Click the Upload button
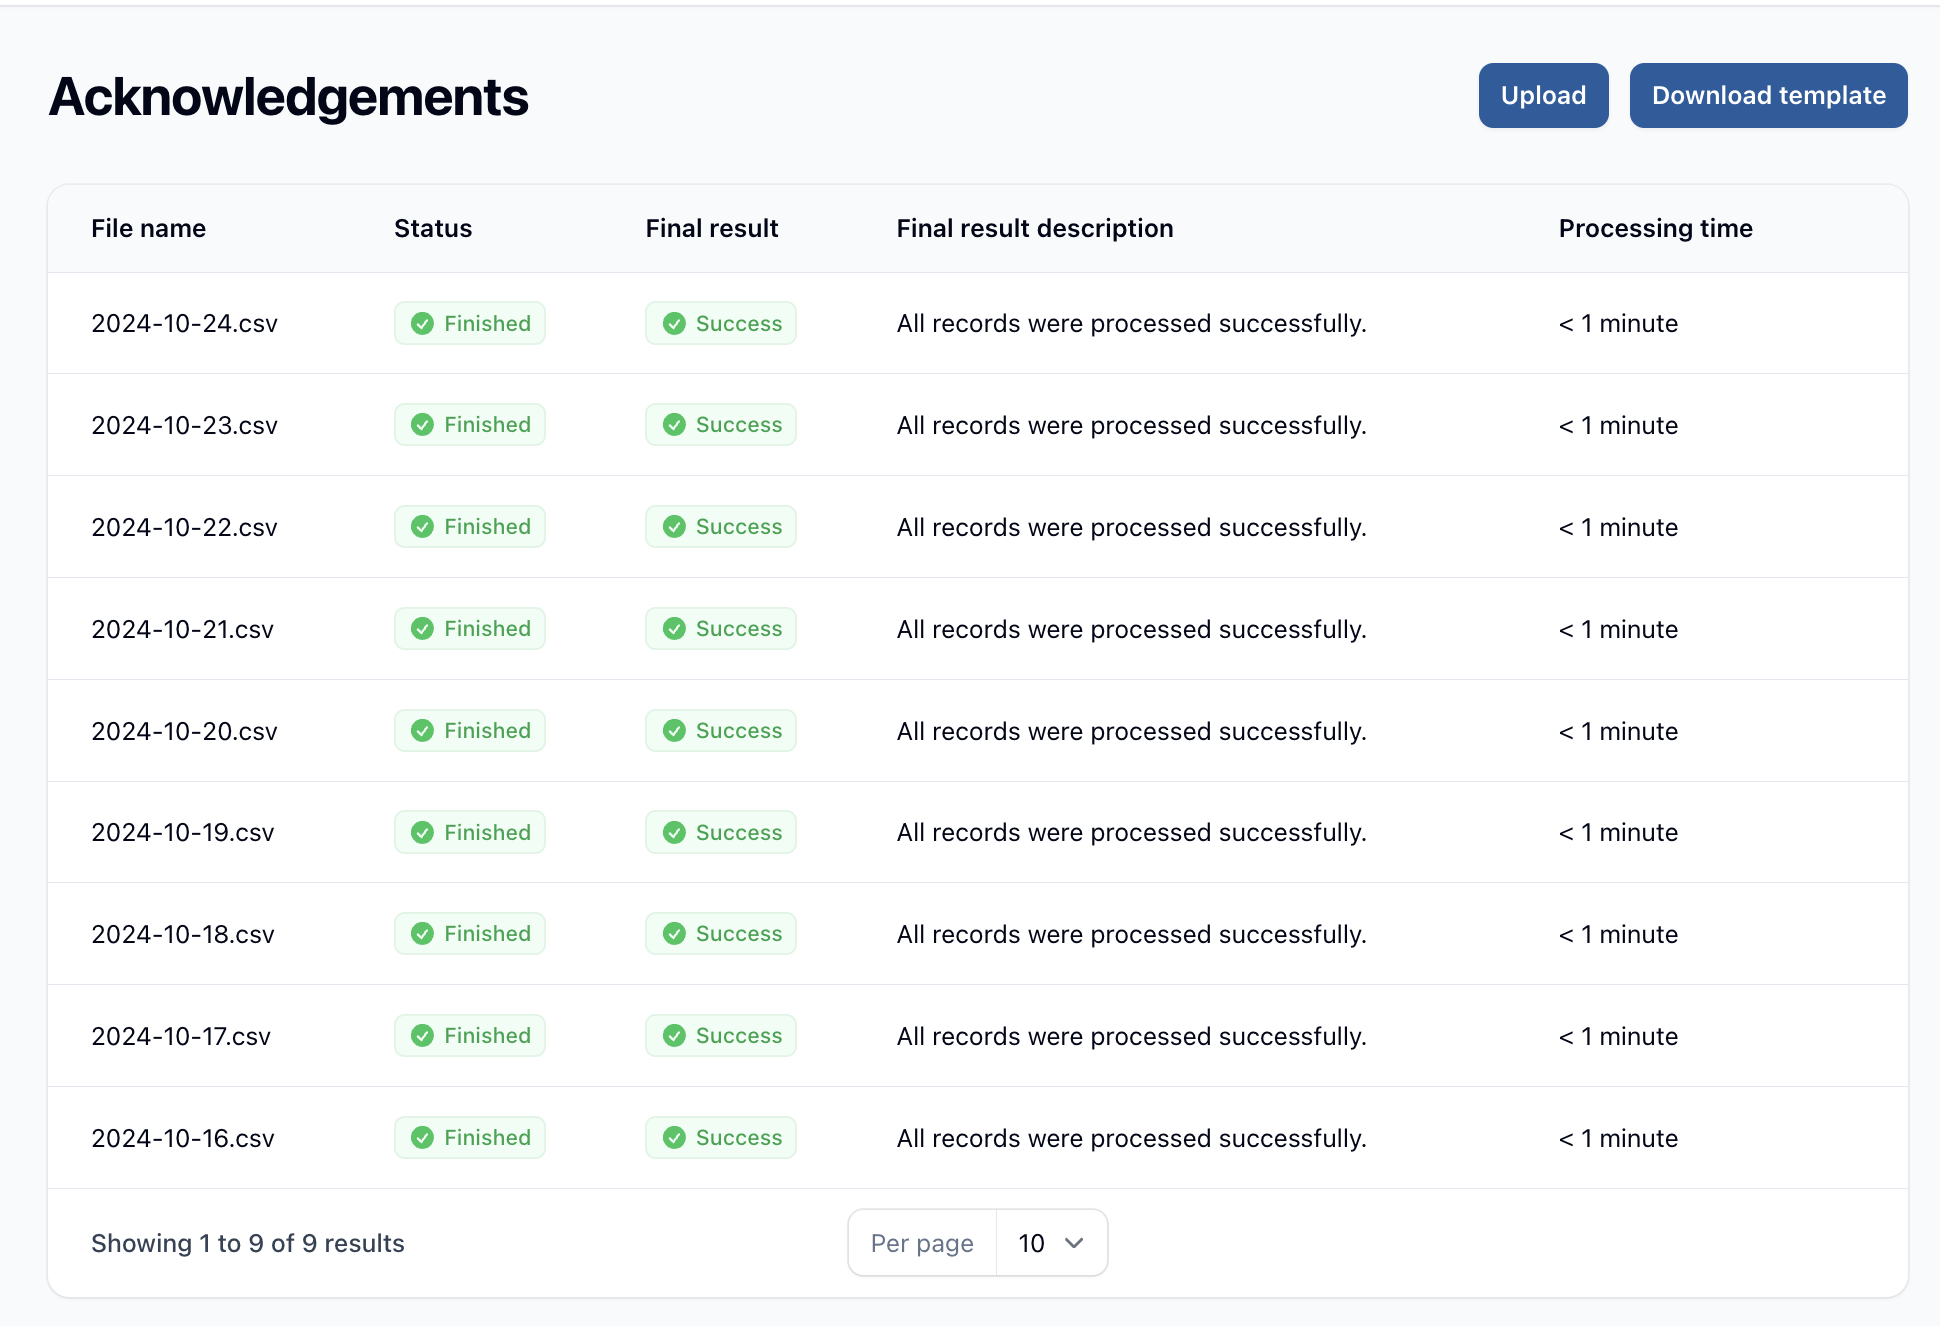Image resolution: width=1940 pixels, height=1326 pixels. pyautogui.click(x=1543, y=96)
